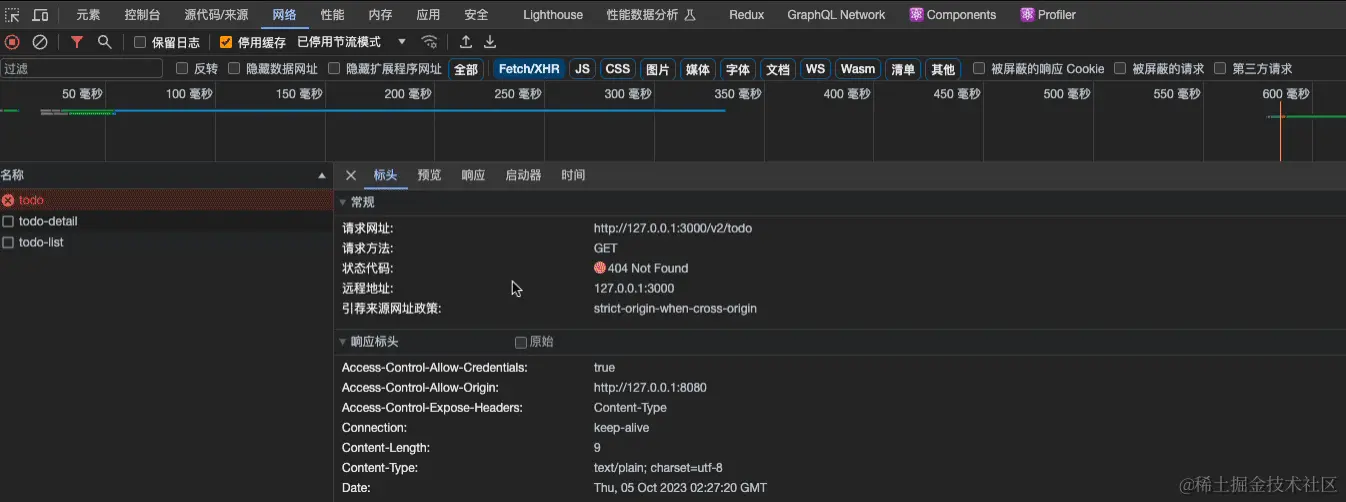Screen dimensions: 1346x502
Task: Open the 内存 tab
Action: (x=380, y=15)
